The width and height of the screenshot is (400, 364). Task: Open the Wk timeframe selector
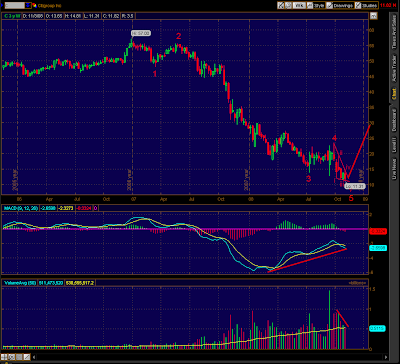tap(299, 5)
